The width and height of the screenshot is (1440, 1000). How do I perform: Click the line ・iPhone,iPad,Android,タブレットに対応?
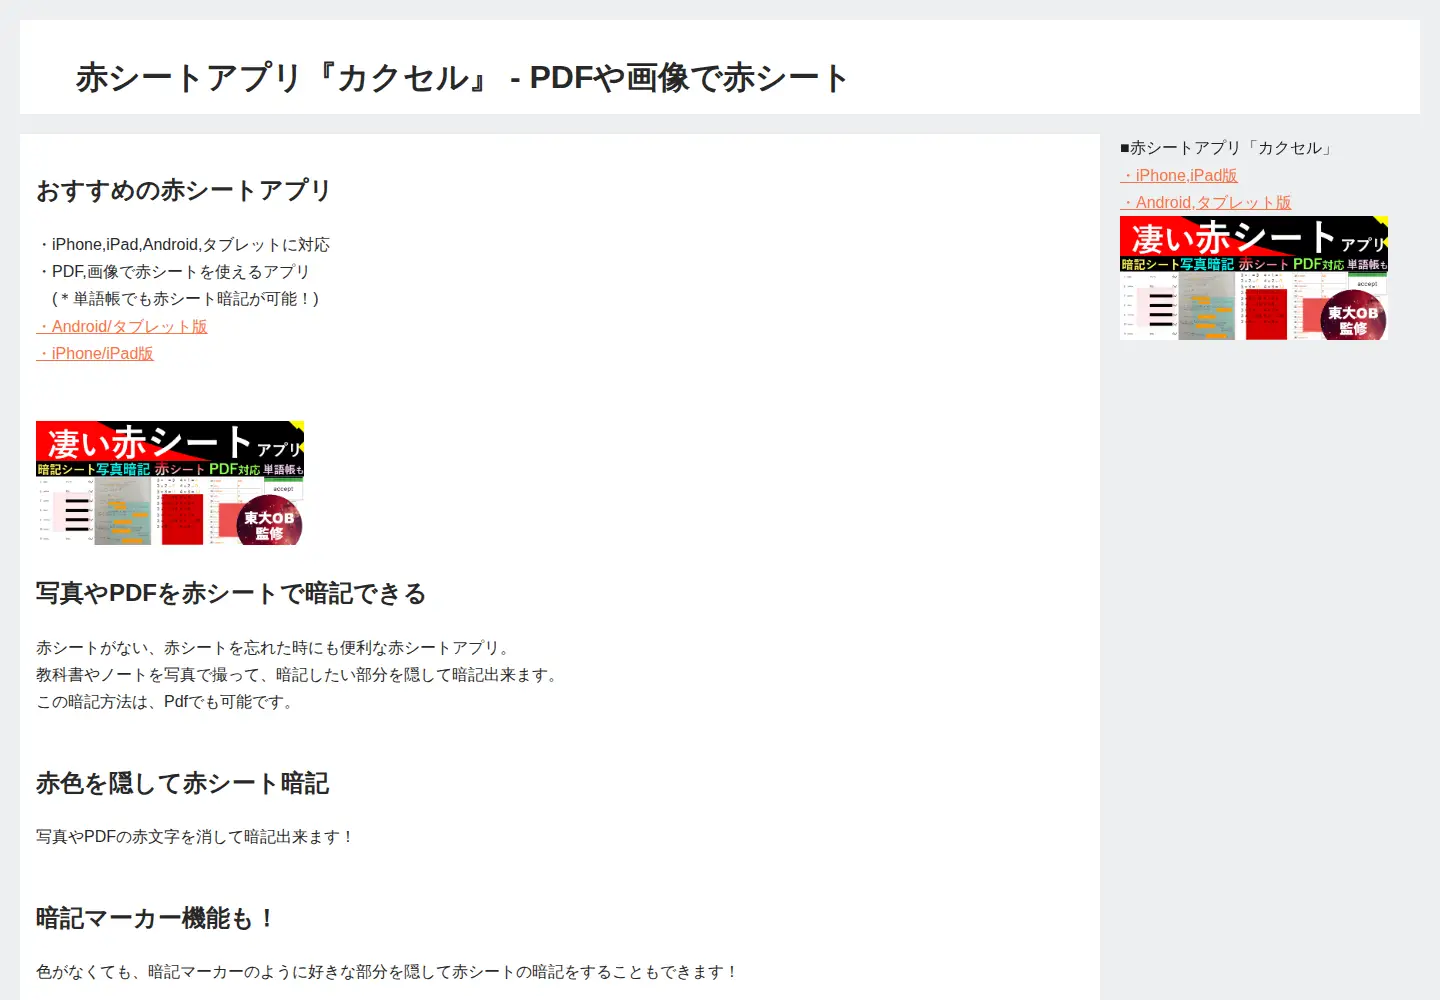(x=183, y=244)
